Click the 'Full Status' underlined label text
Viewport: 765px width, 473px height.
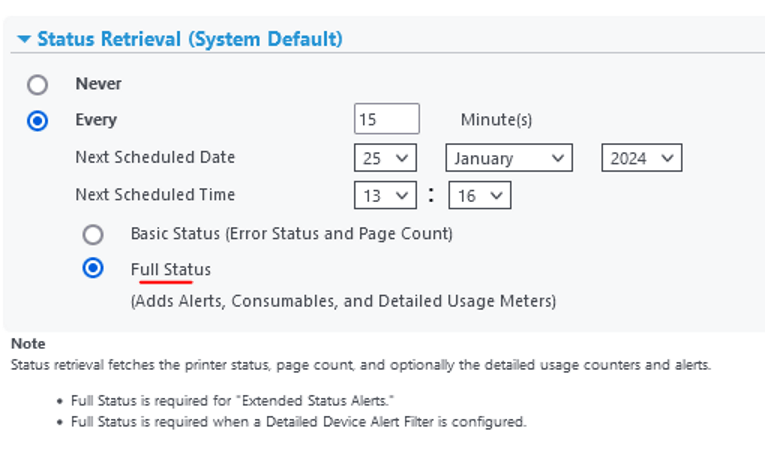(x=170, y=270)
